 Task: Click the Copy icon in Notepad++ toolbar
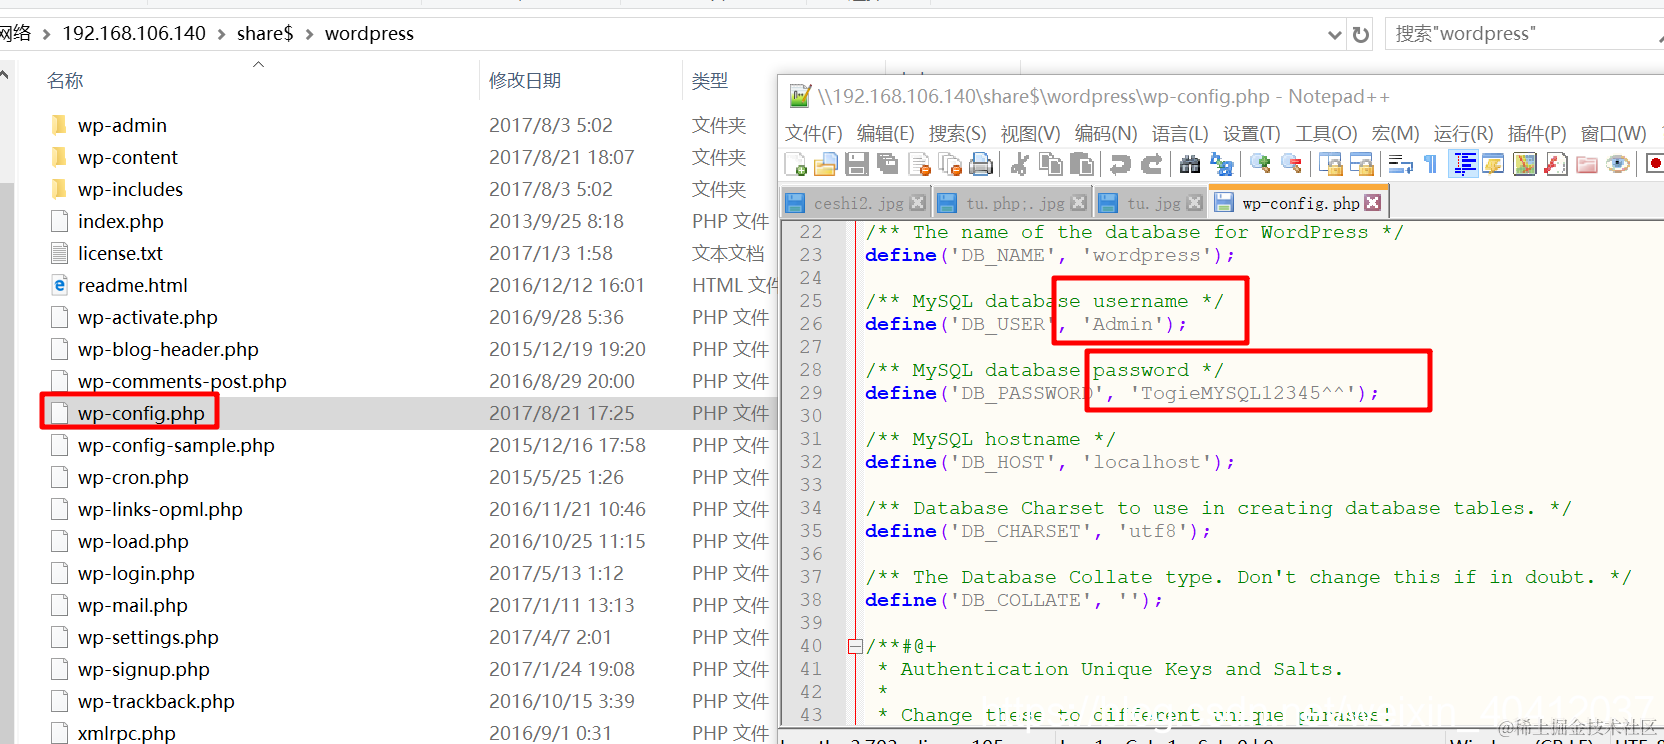click(x=1051, y=164)
